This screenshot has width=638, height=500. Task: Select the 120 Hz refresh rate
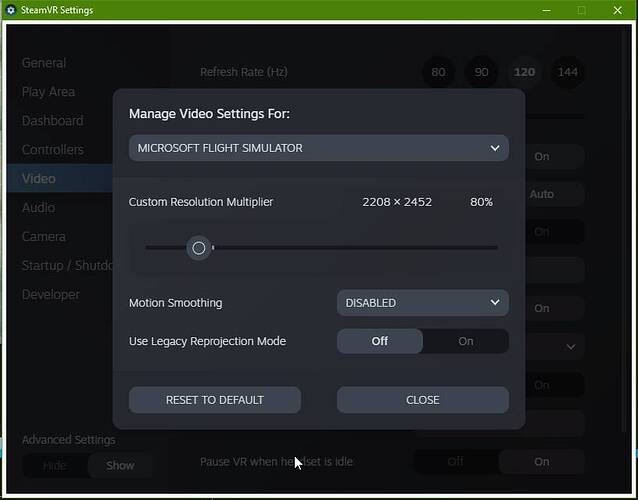(524, 72)
